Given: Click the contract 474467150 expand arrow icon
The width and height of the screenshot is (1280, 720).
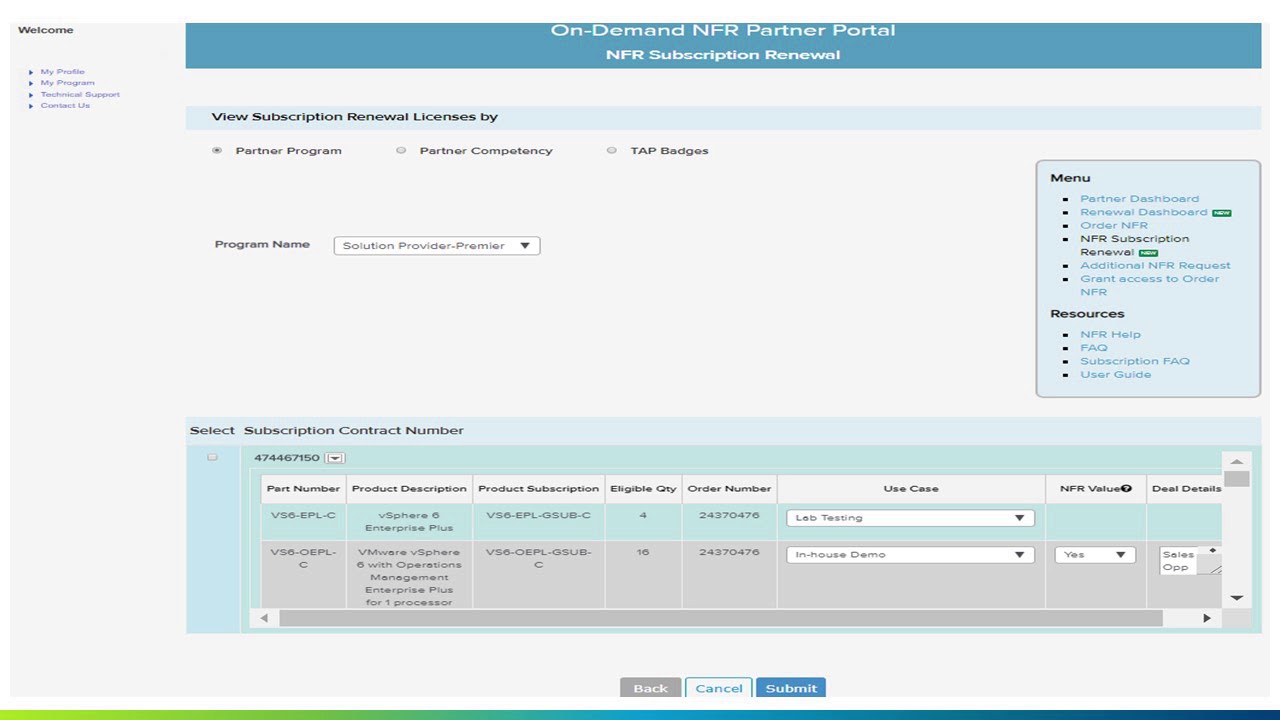Looking at the screenshot, I should pos(335,458).
